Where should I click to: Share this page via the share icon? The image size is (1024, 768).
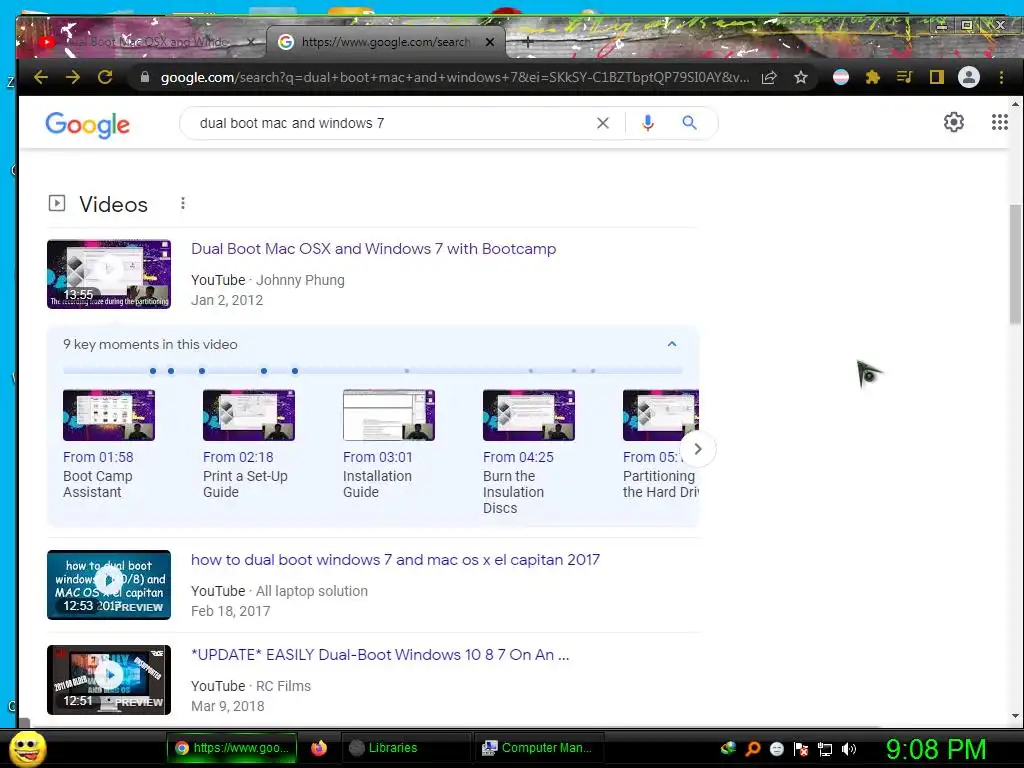pyautogui.click(x=769, y=78)
